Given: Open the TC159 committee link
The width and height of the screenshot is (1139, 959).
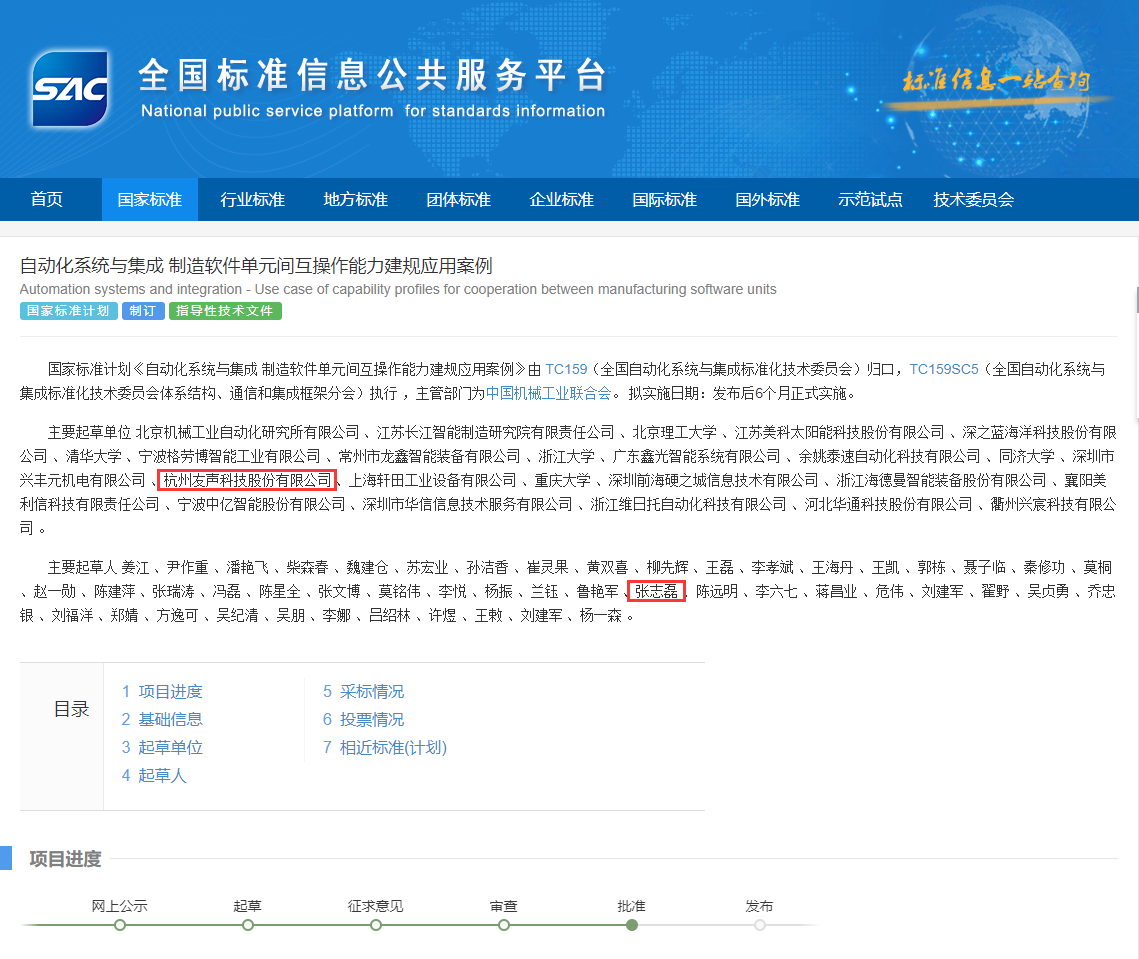Looking at the screenshot, I should click(x=566, y=369).
